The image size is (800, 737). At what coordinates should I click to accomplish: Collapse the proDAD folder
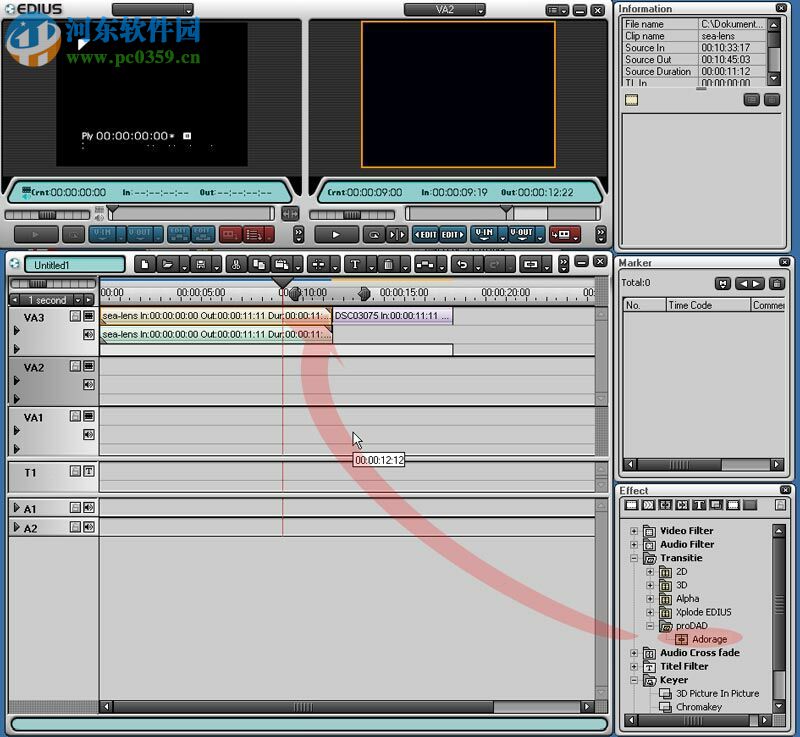tap(650, 626)
